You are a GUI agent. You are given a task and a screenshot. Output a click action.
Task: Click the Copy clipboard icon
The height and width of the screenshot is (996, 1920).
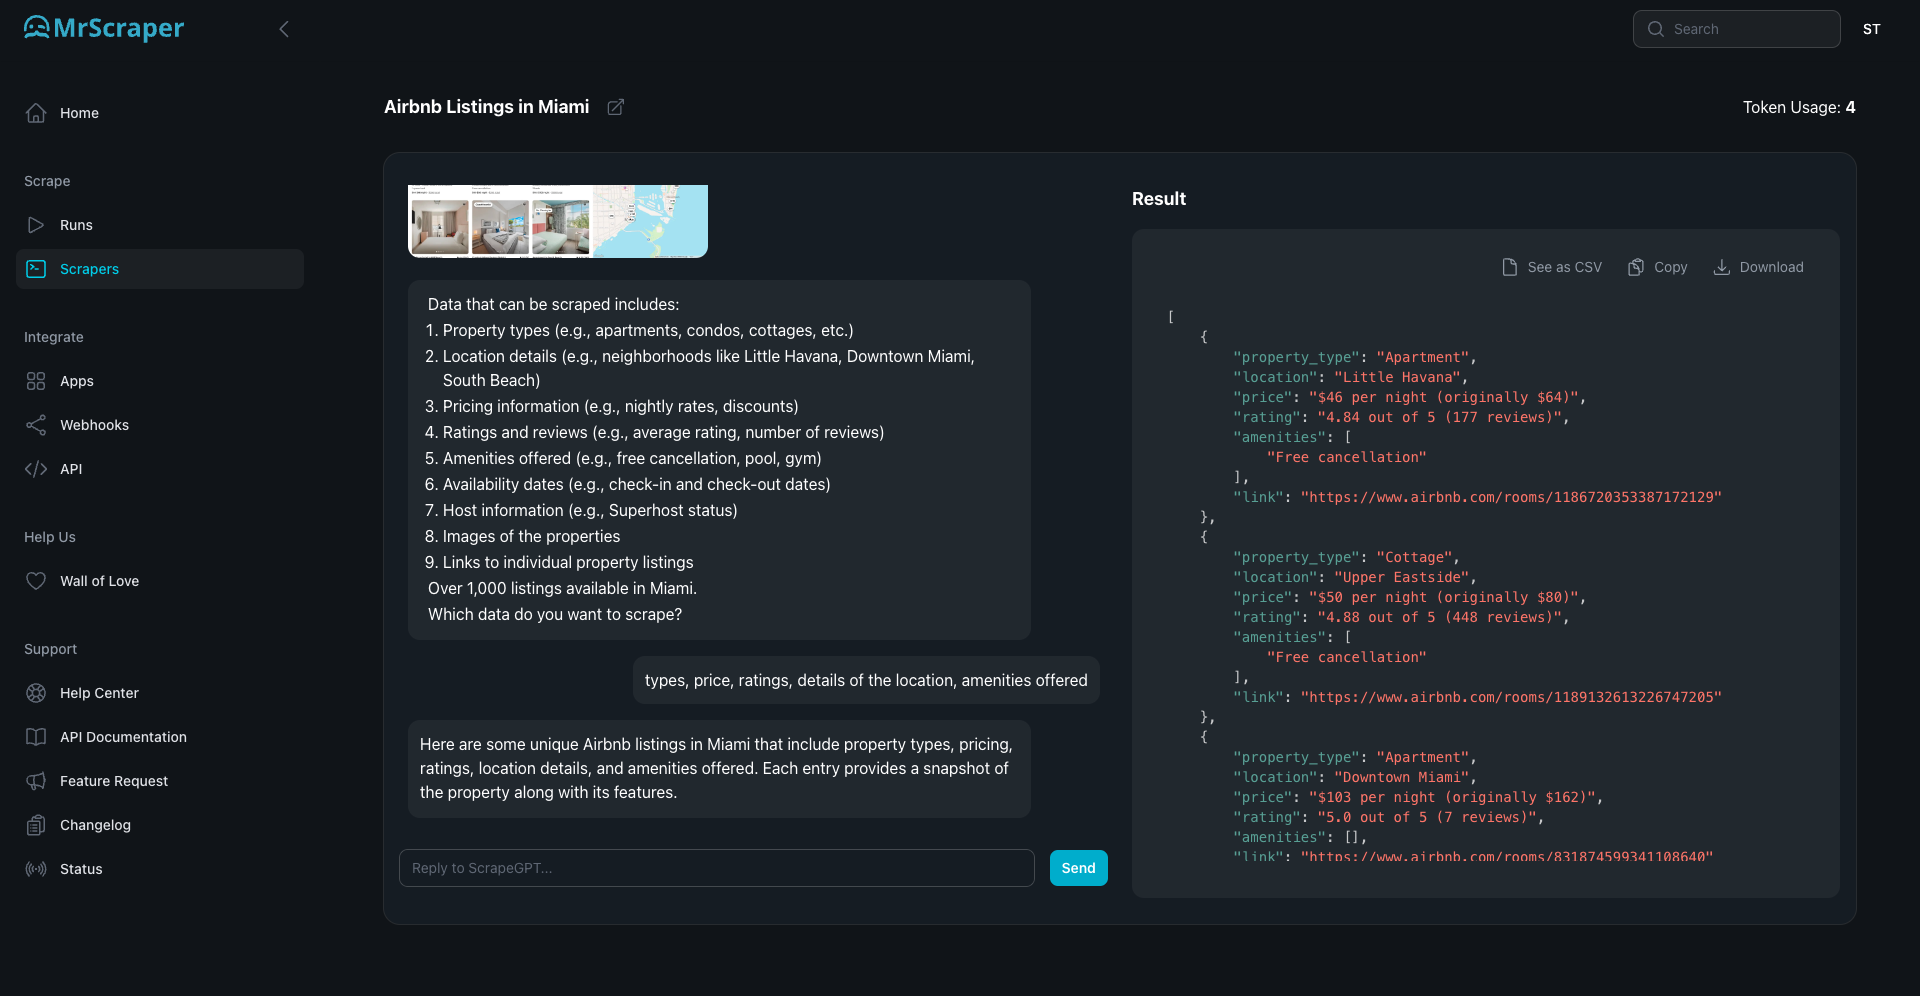pos(1636,267)
